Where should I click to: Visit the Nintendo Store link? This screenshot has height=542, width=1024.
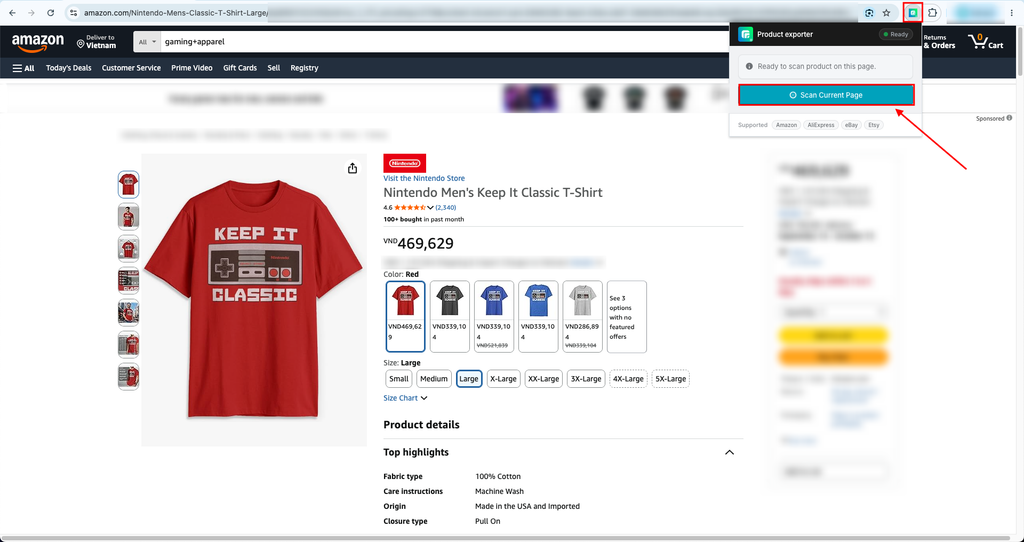pyautogui.click(x=424, y=178)
